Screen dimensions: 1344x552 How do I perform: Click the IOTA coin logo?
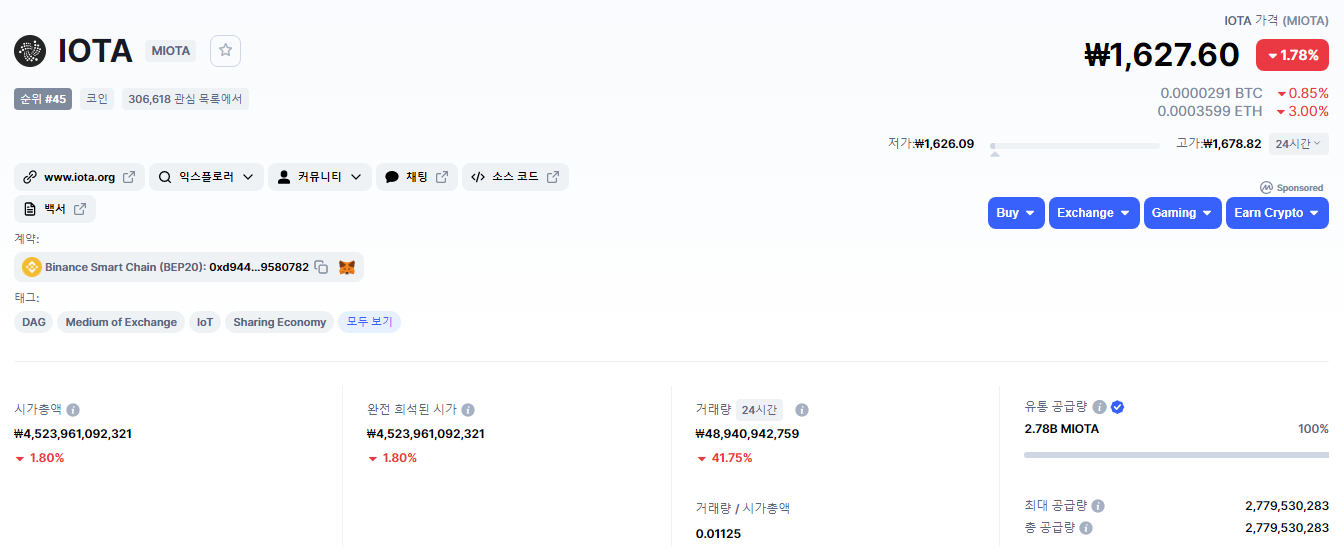point(30,51)
